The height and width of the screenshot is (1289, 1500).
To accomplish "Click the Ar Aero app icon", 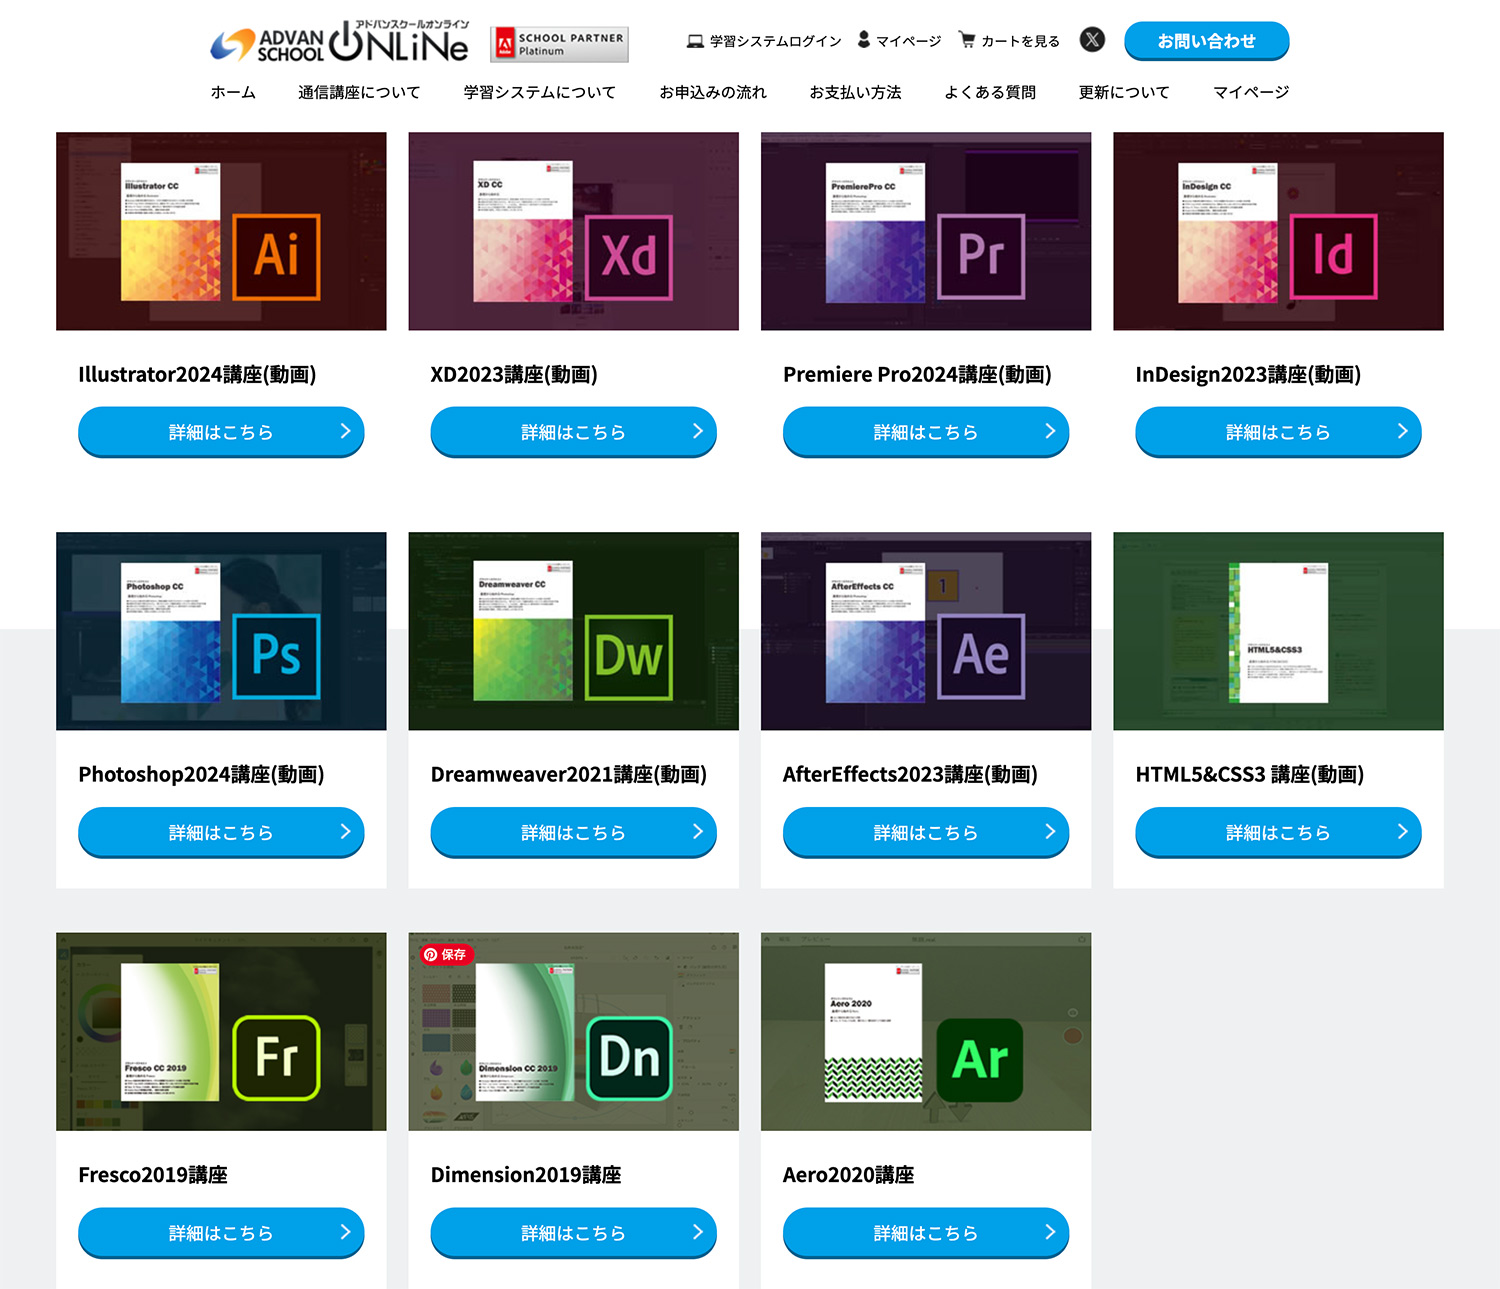I will [x=980, y=1060].
